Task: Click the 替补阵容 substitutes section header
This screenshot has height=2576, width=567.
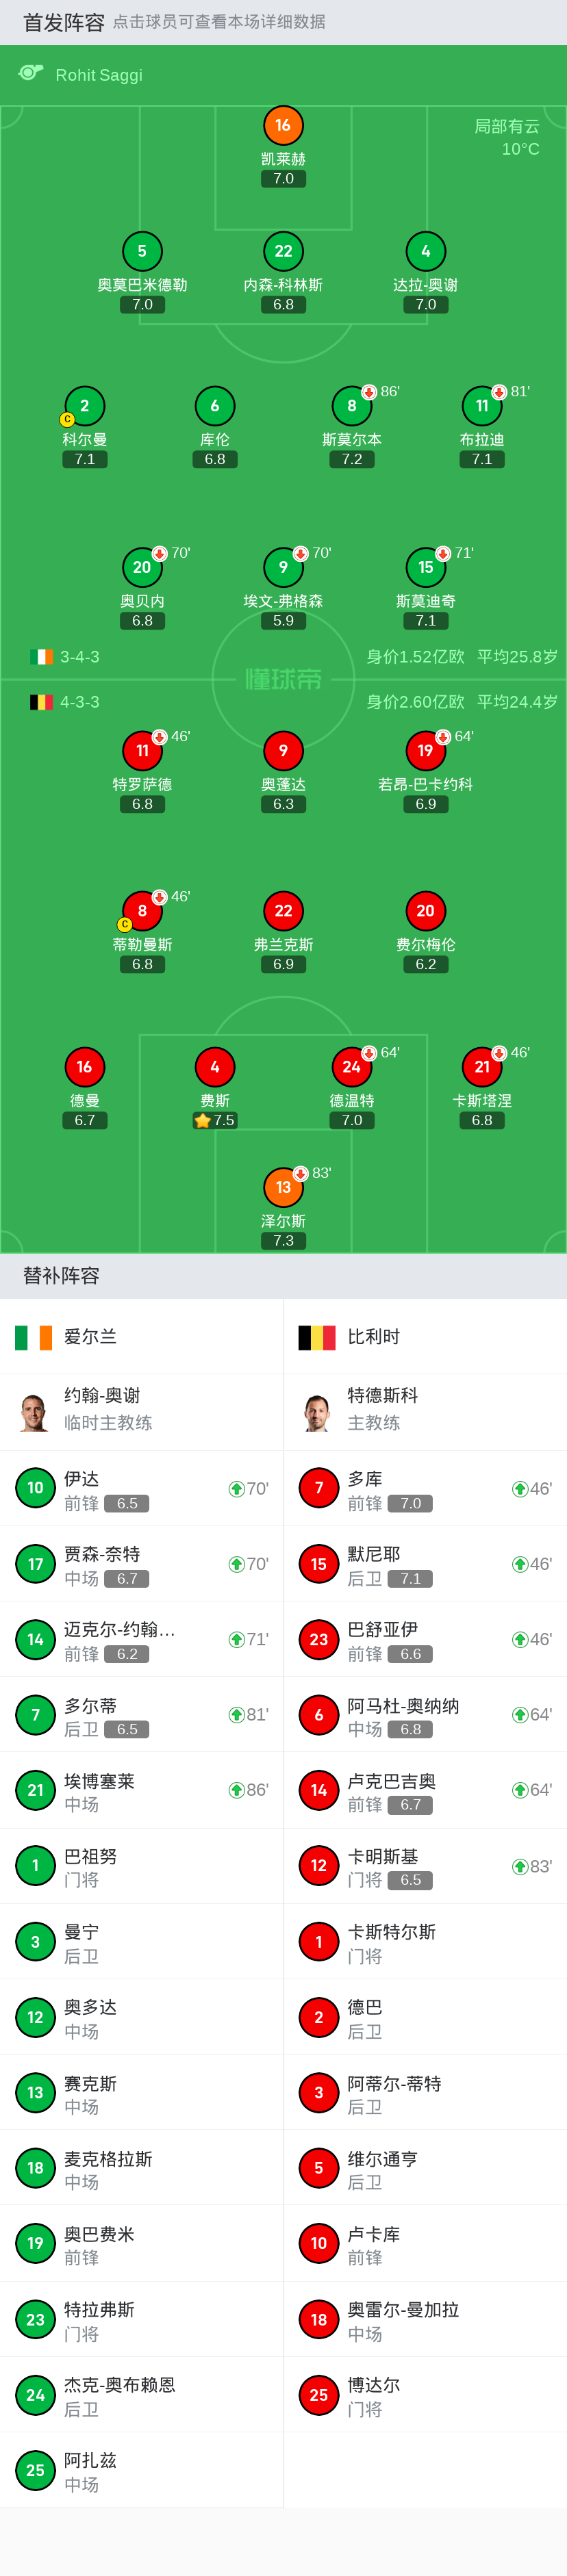Action: point(61,1275)
